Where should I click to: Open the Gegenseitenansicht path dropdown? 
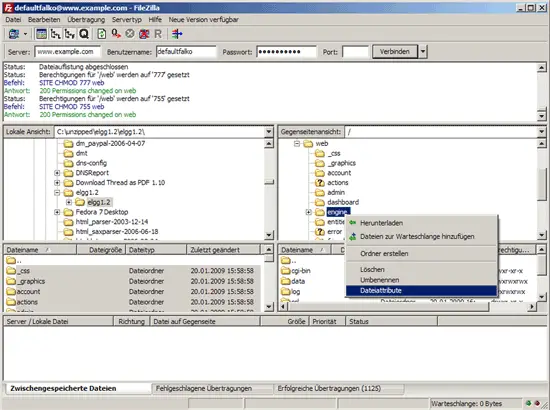click(x=541, y=132)
